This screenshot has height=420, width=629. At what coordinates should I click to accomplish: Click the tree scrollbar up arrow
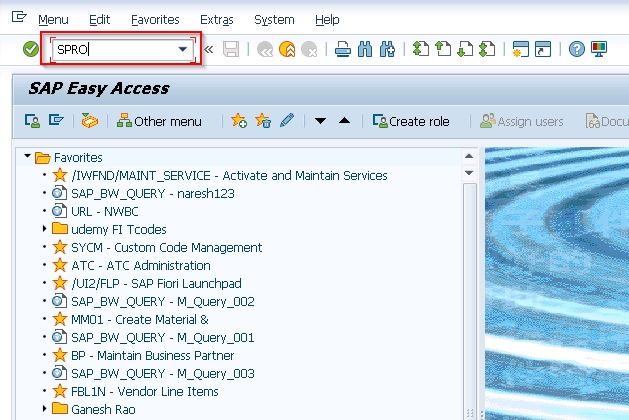(x=469, y=156)
